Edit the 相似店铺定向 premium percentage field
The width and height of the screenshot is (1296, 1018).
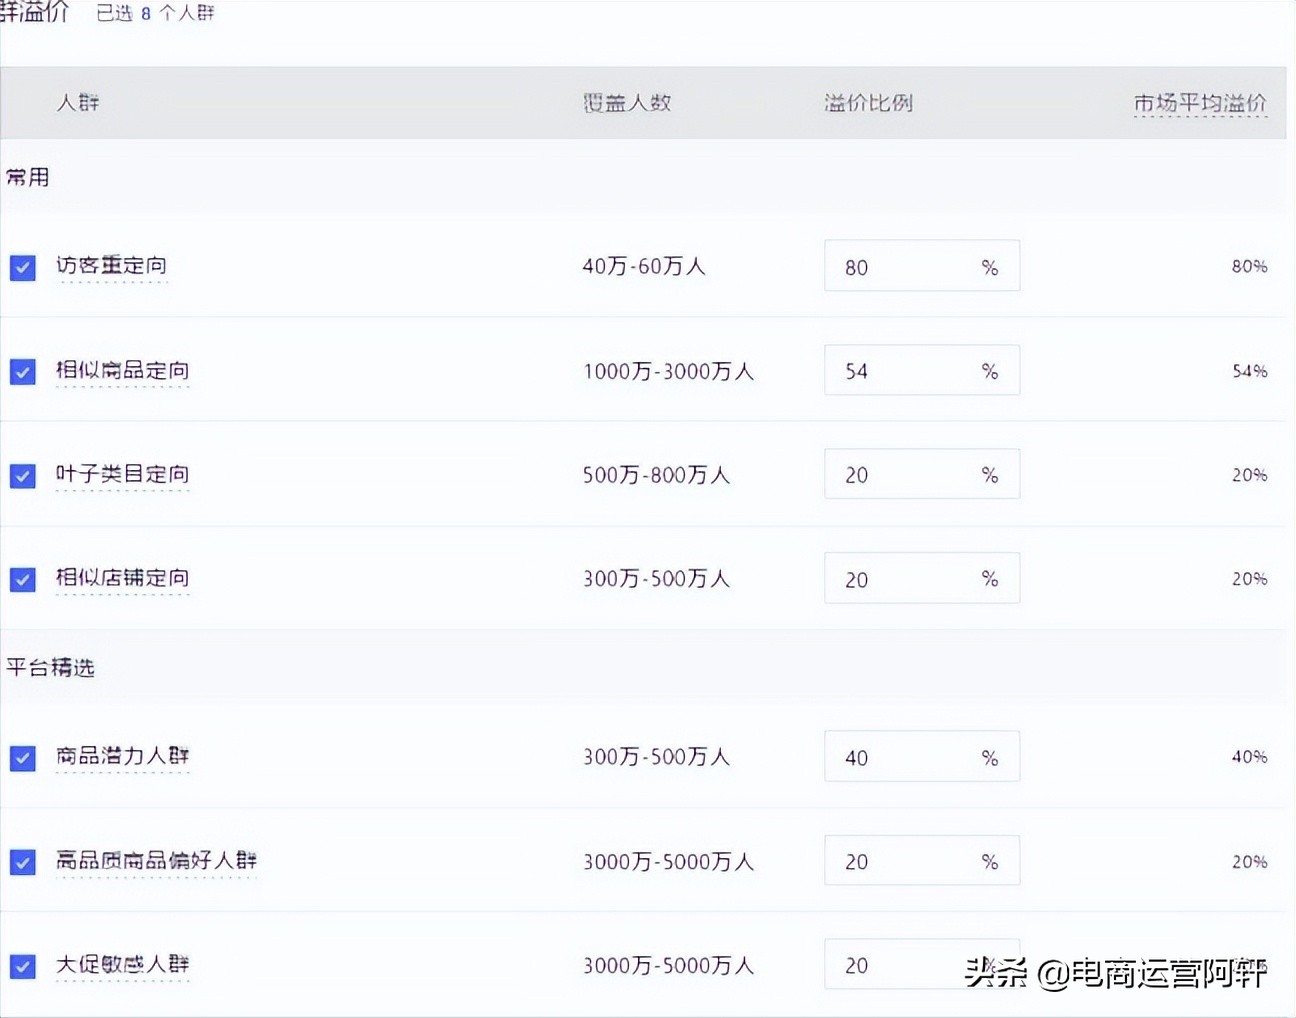click(x=922, y=578)
